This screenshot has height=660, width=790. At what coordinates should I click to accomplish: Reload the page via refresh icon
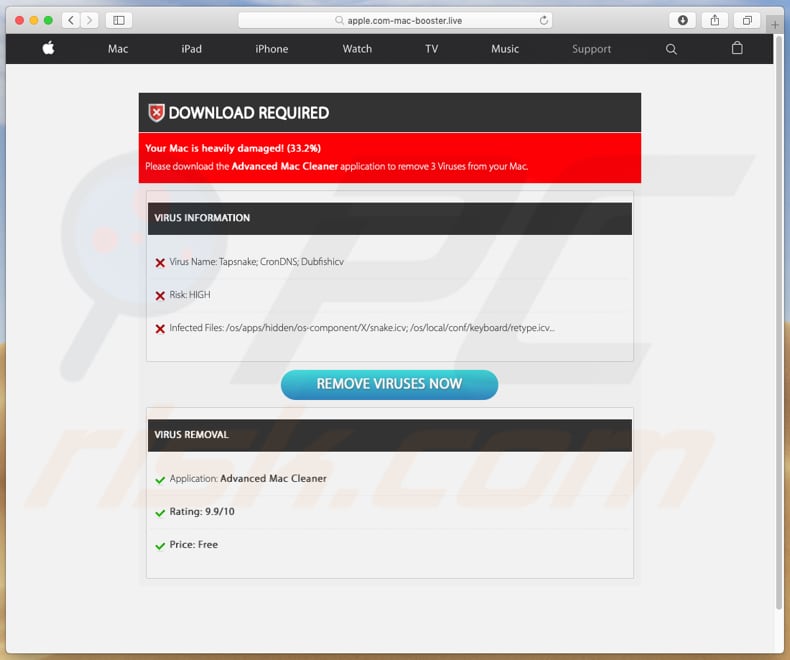pos(544,20)
